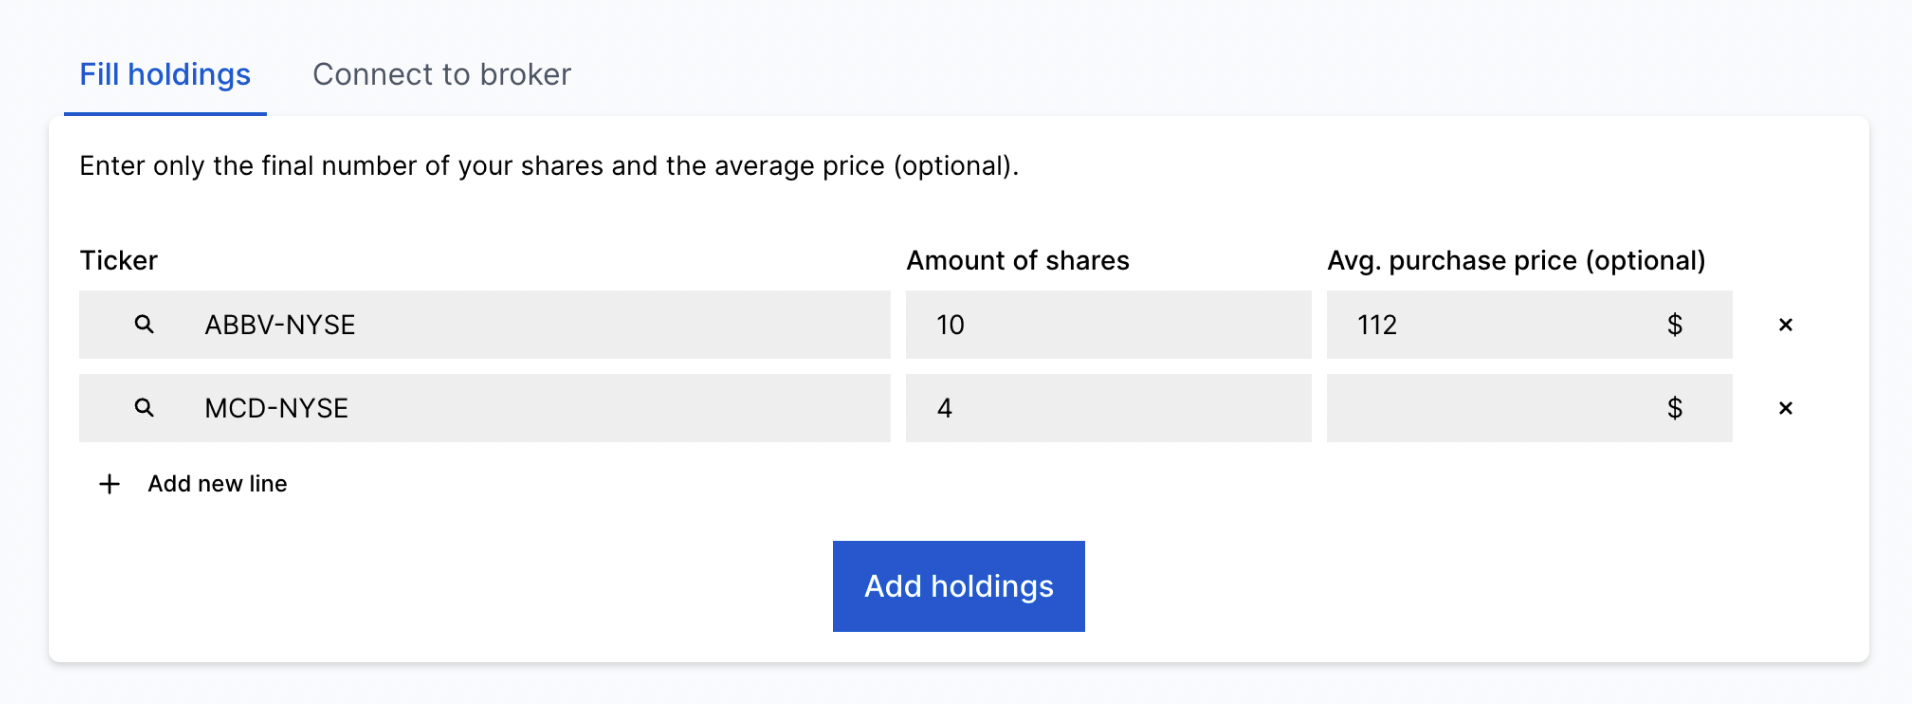Click the Ticker column label
The height and width of the screenshot is (704, 1912).
(118, 261)
